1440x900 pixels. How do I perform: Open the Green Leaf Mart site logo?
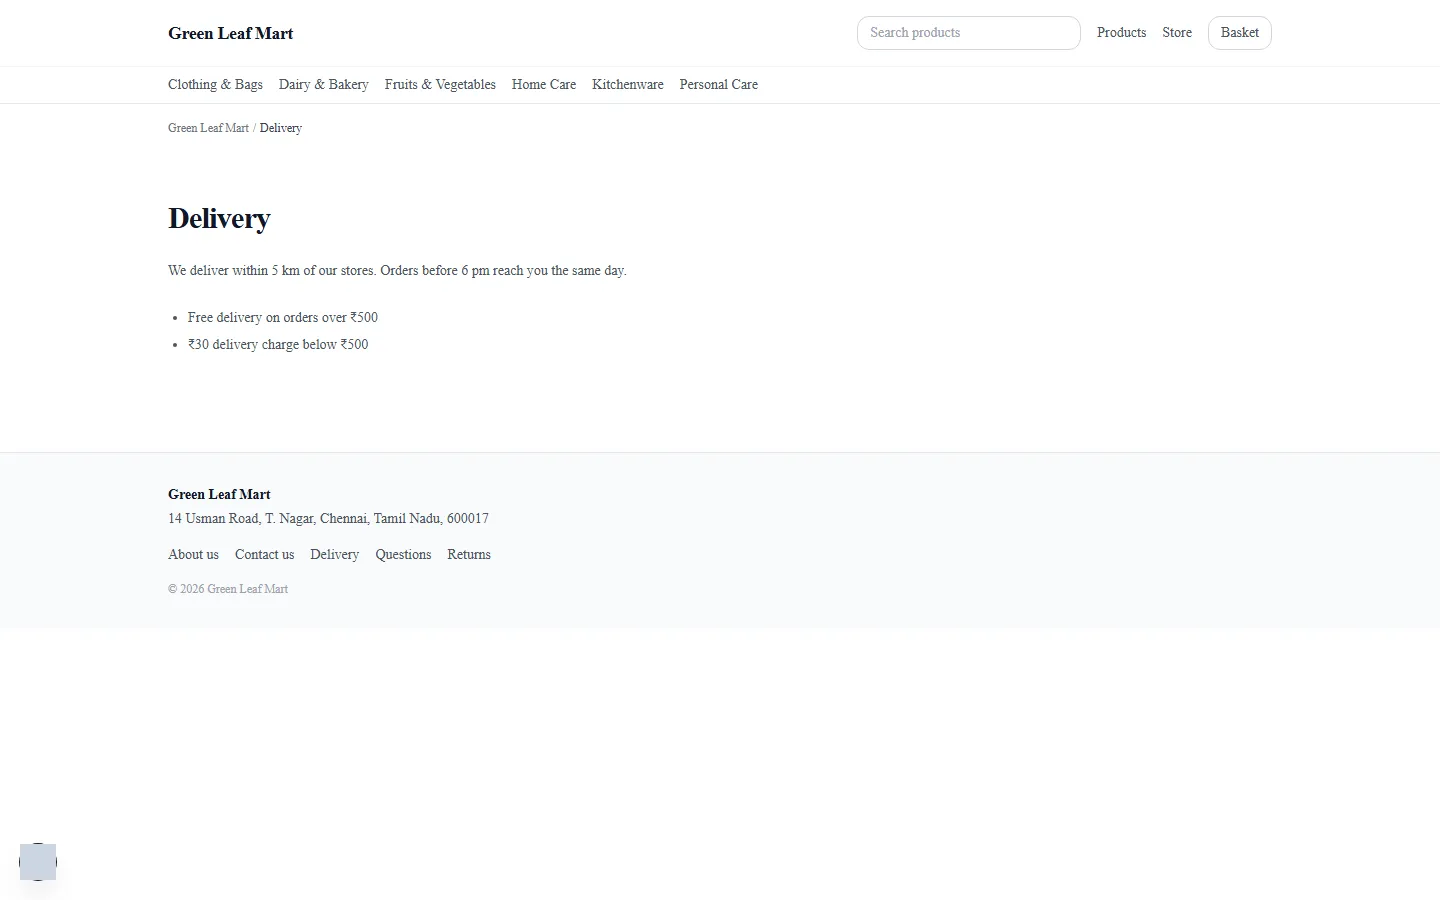click(230, 33)
